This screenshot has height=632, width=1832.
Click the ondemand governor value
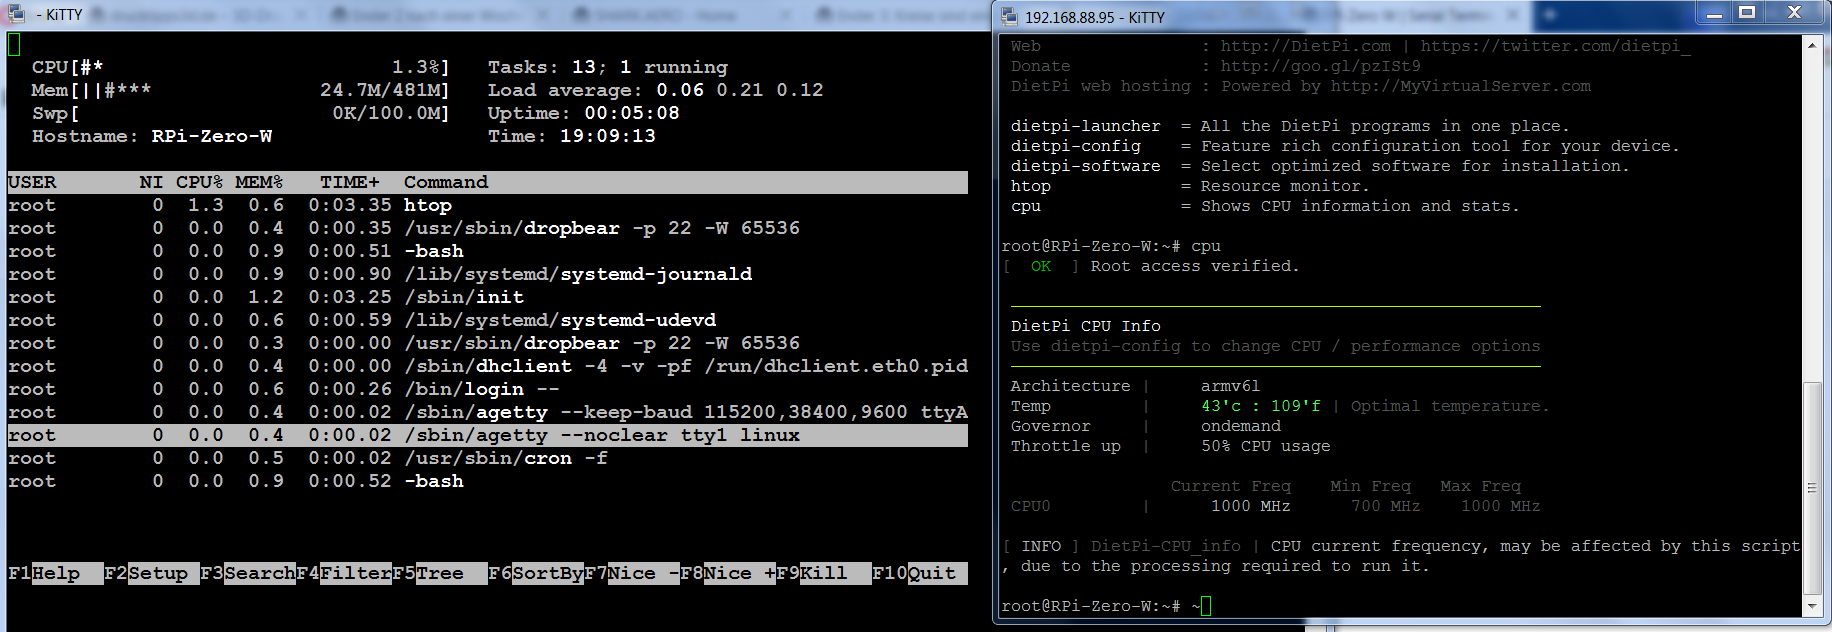[1240, 426]
